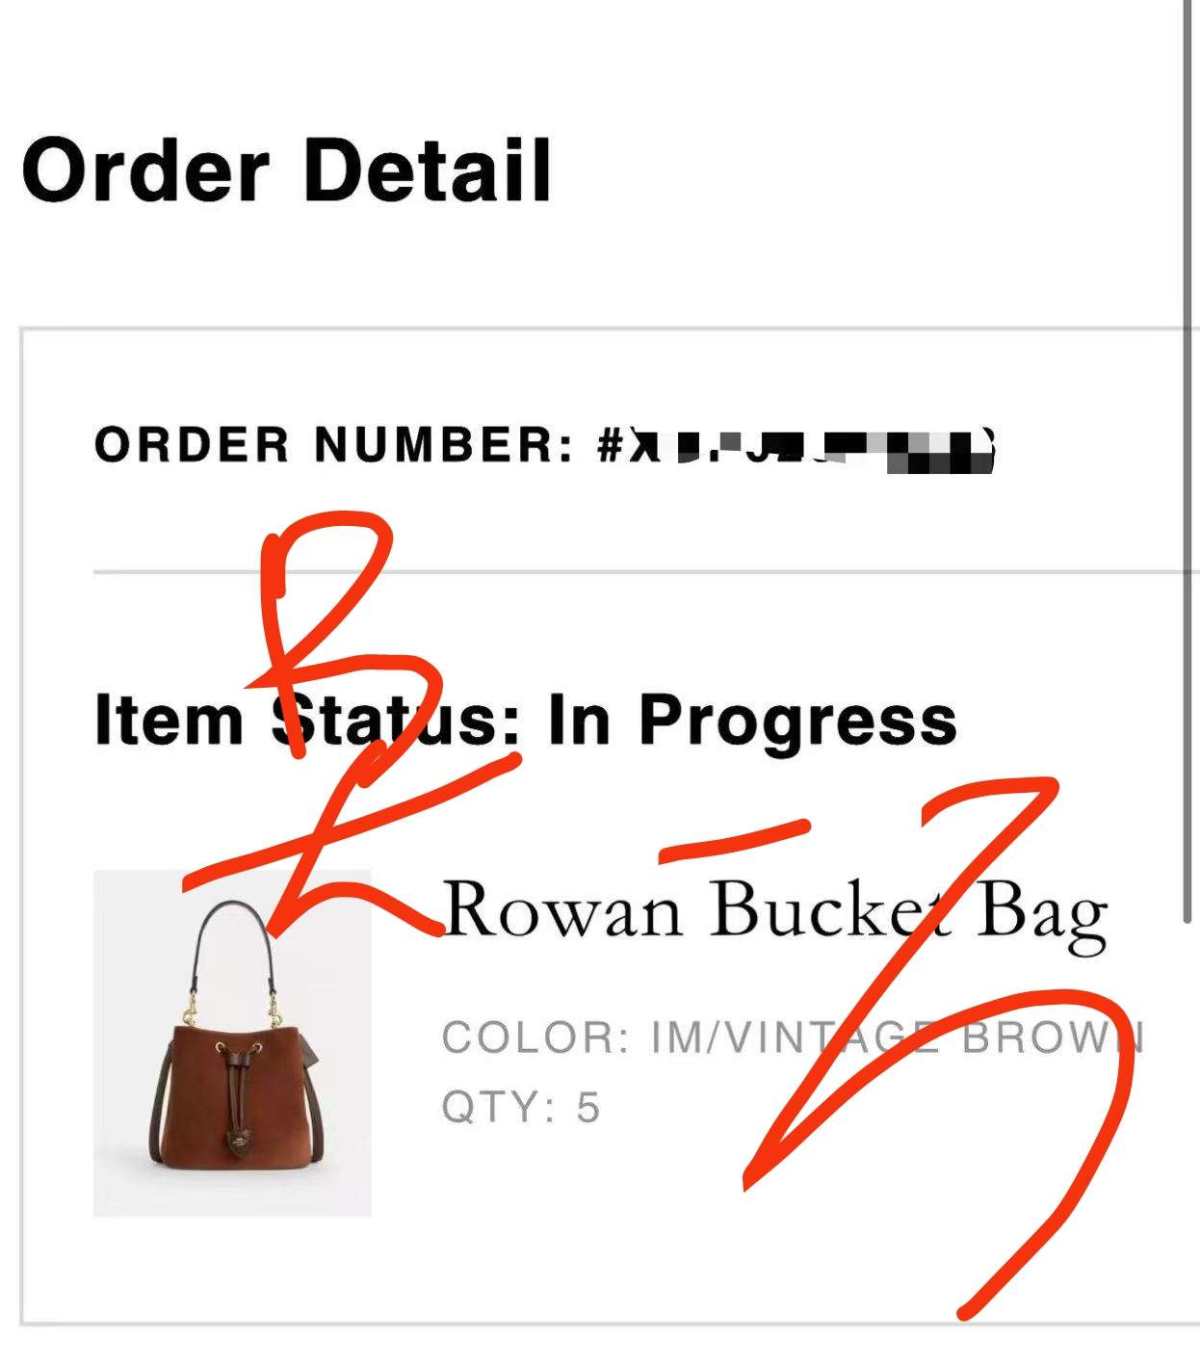Viewport: 1200px width, 1365px height.
Task: Click the red handwritten dash mark
Action: click(x=735, y=840)
